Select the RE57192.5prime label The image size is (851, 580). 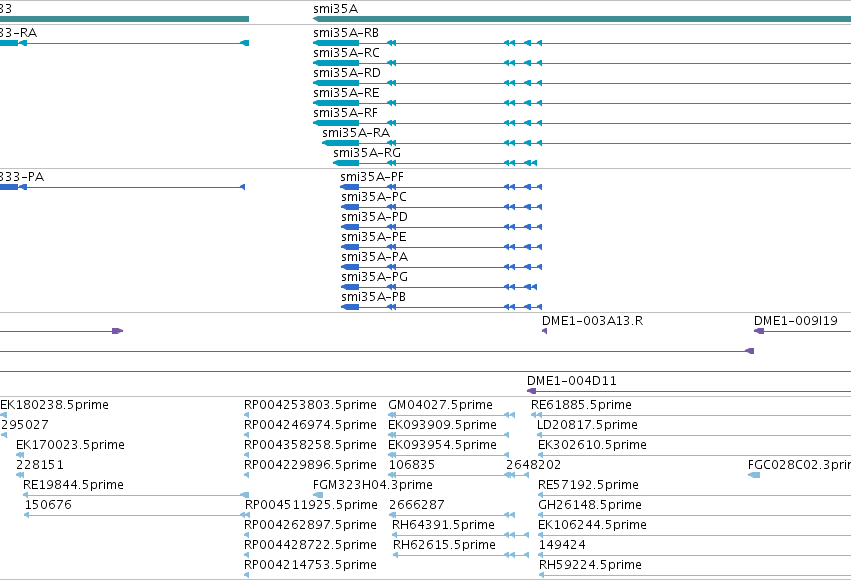tap(588, 485)
